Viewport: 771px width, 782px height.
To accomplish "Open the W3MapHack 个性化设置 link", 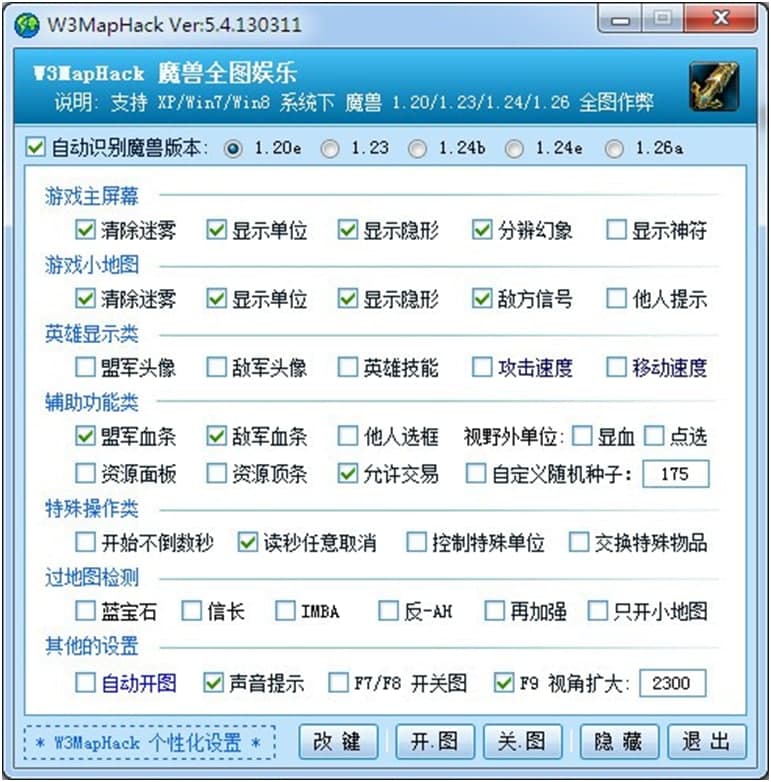I will point(150,743).
